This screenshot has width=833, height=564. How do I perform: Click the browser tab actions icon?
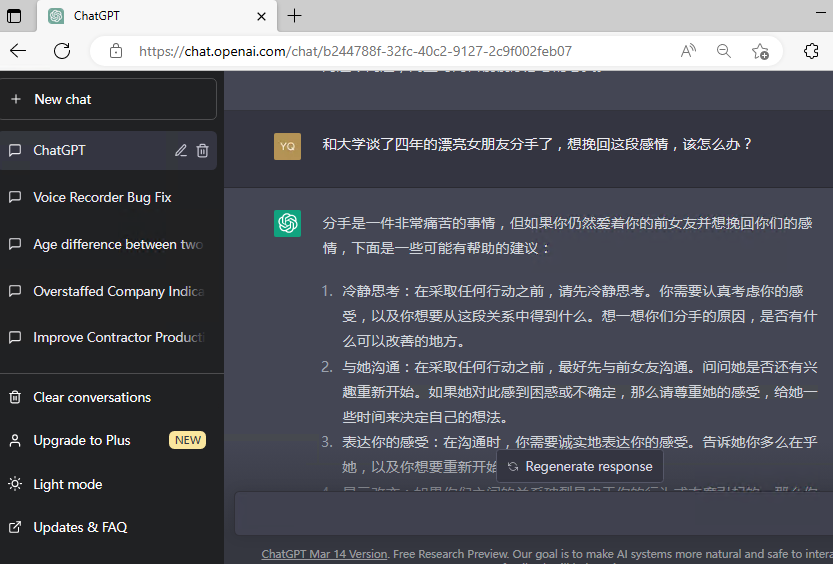click(14, 16)
